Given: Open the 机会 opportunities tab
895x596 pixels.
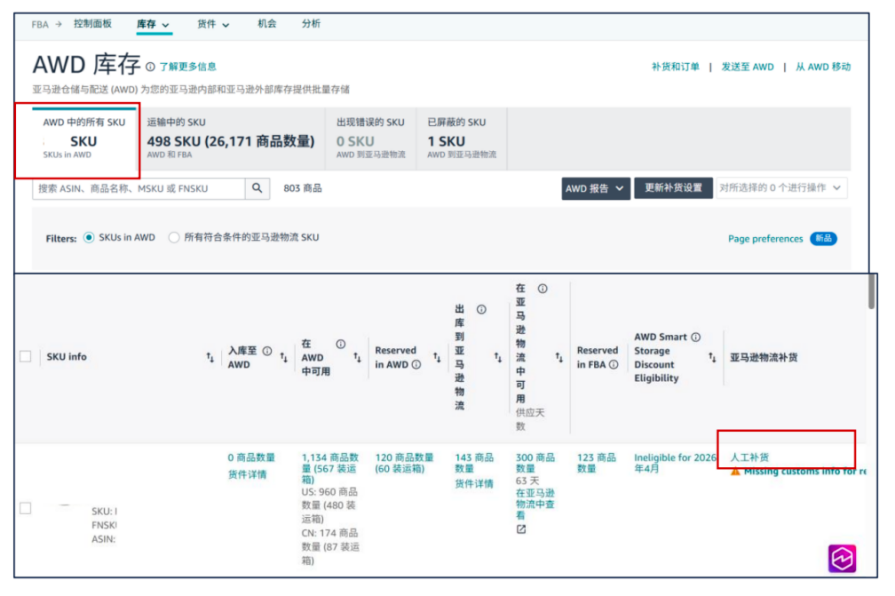Looking at the screenshot, I should pyautogui.click(x=267, y=23).
